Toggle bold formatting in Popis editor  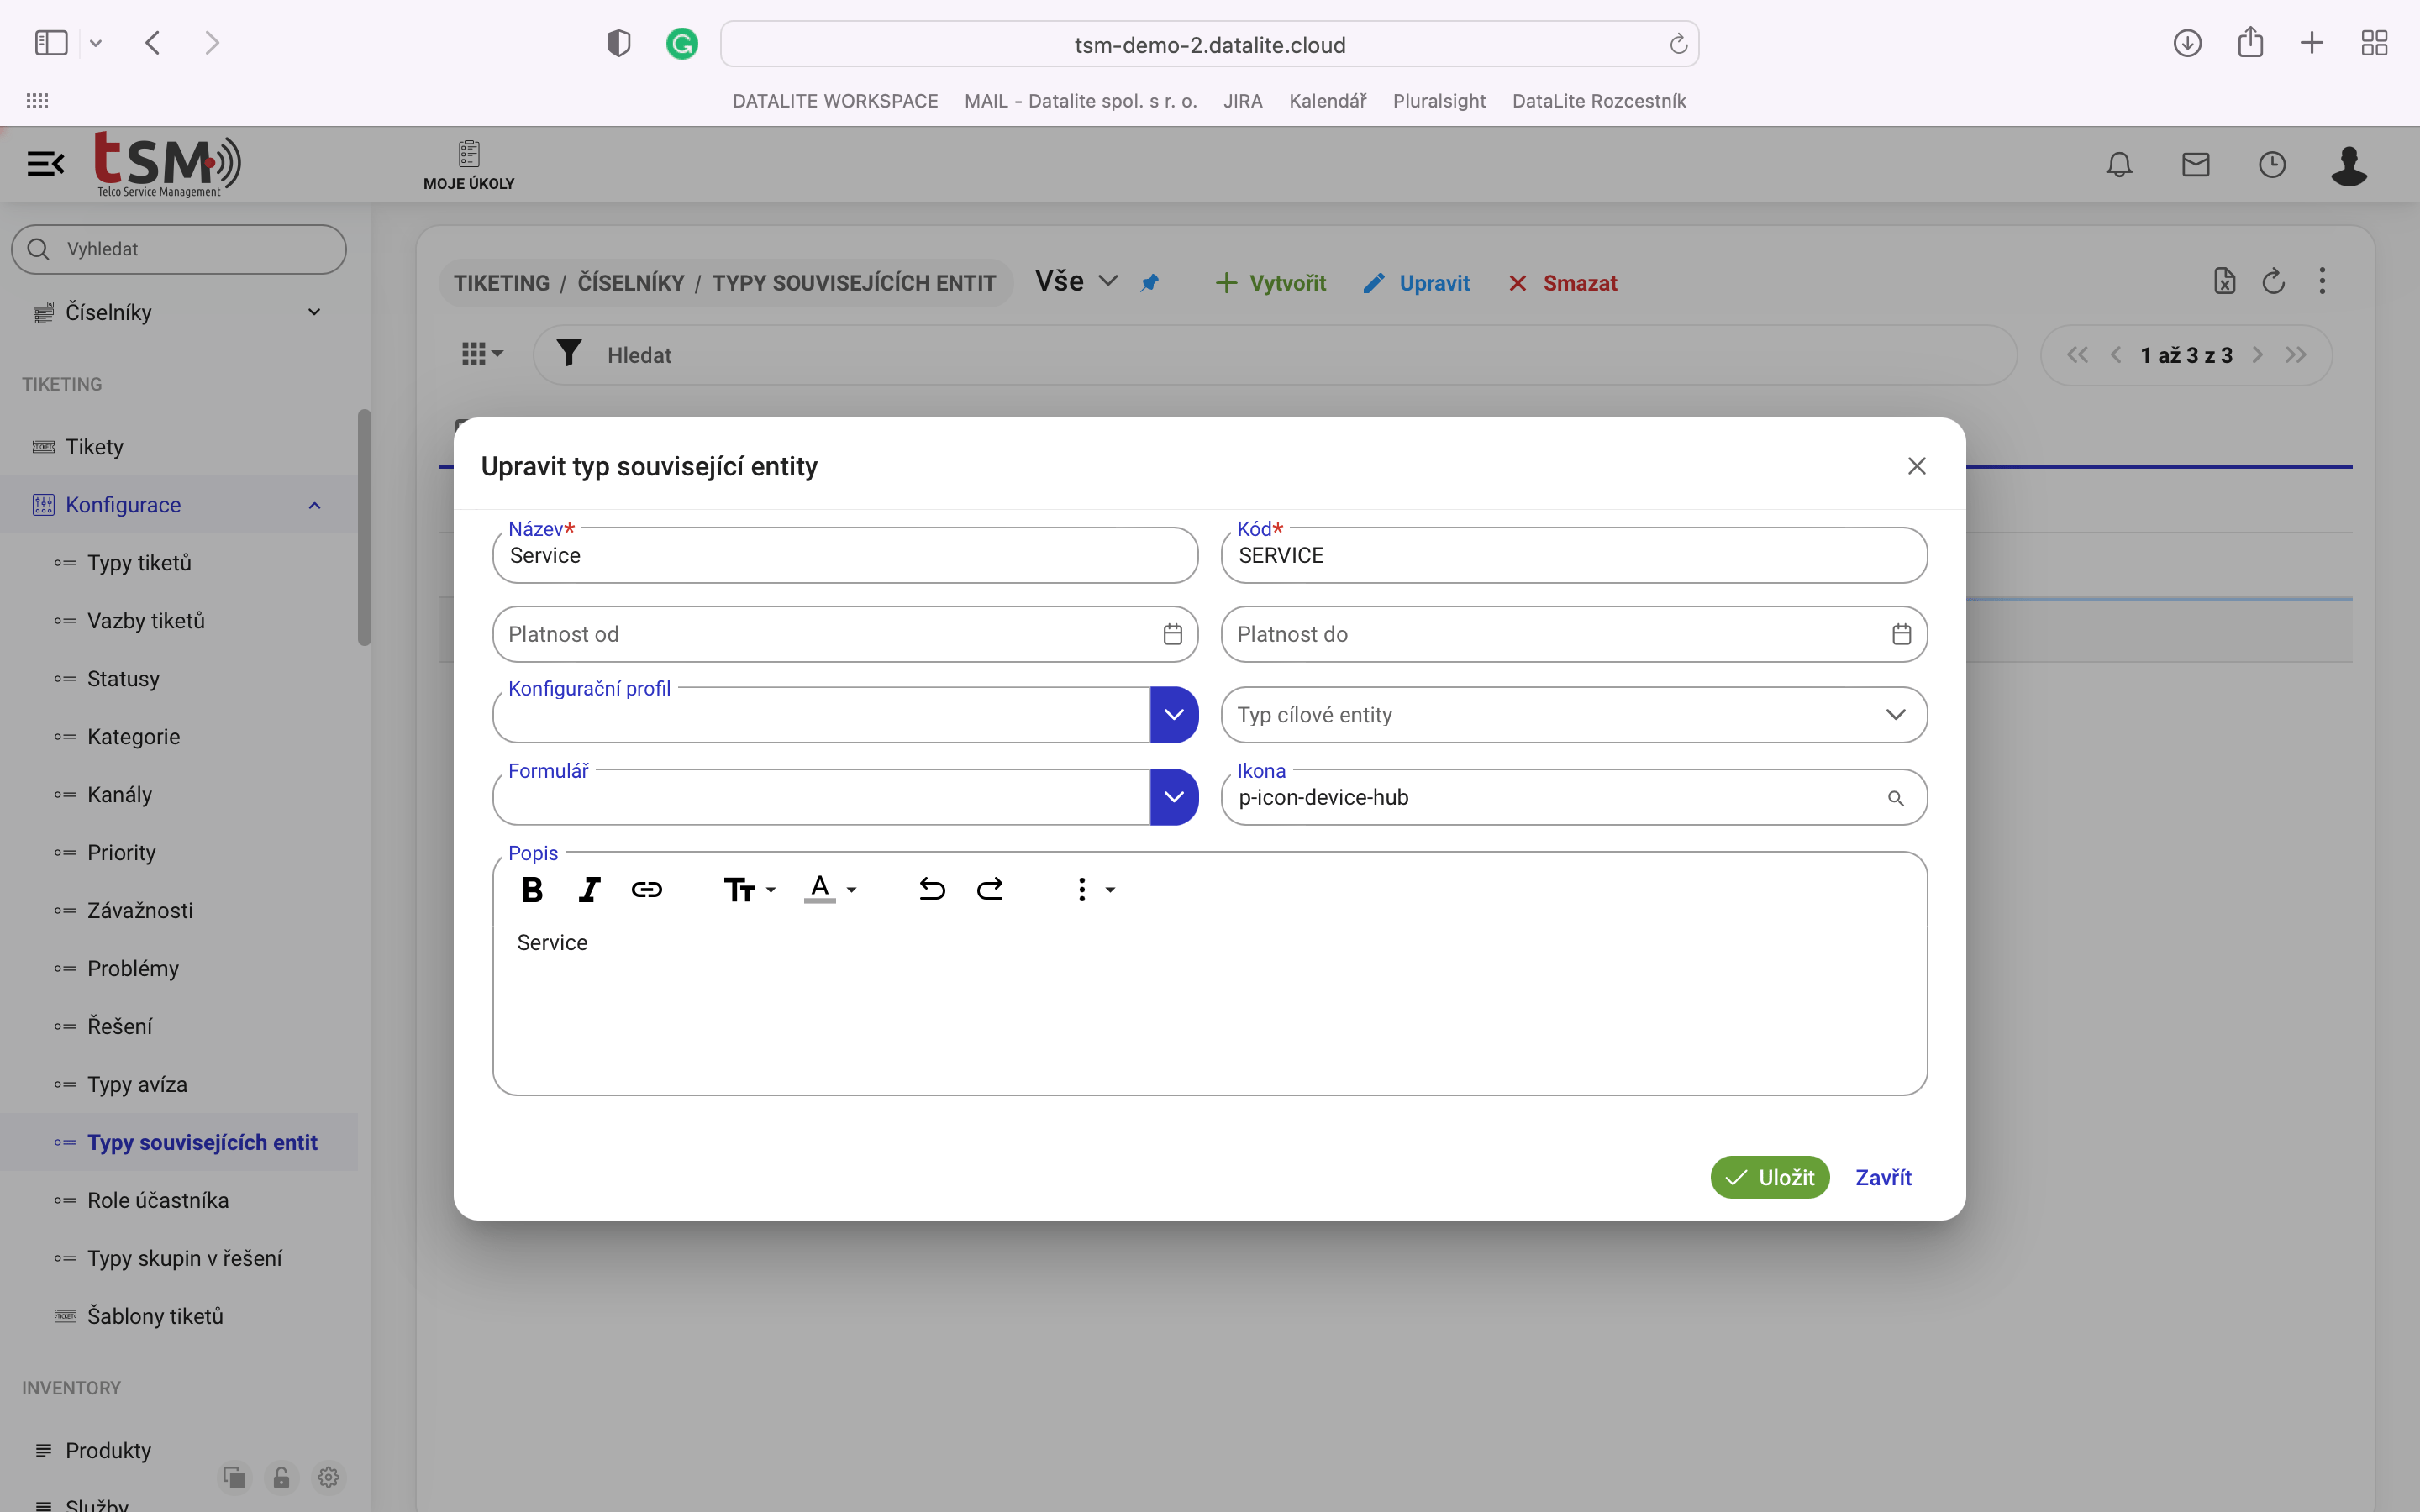tap(532, 889)
